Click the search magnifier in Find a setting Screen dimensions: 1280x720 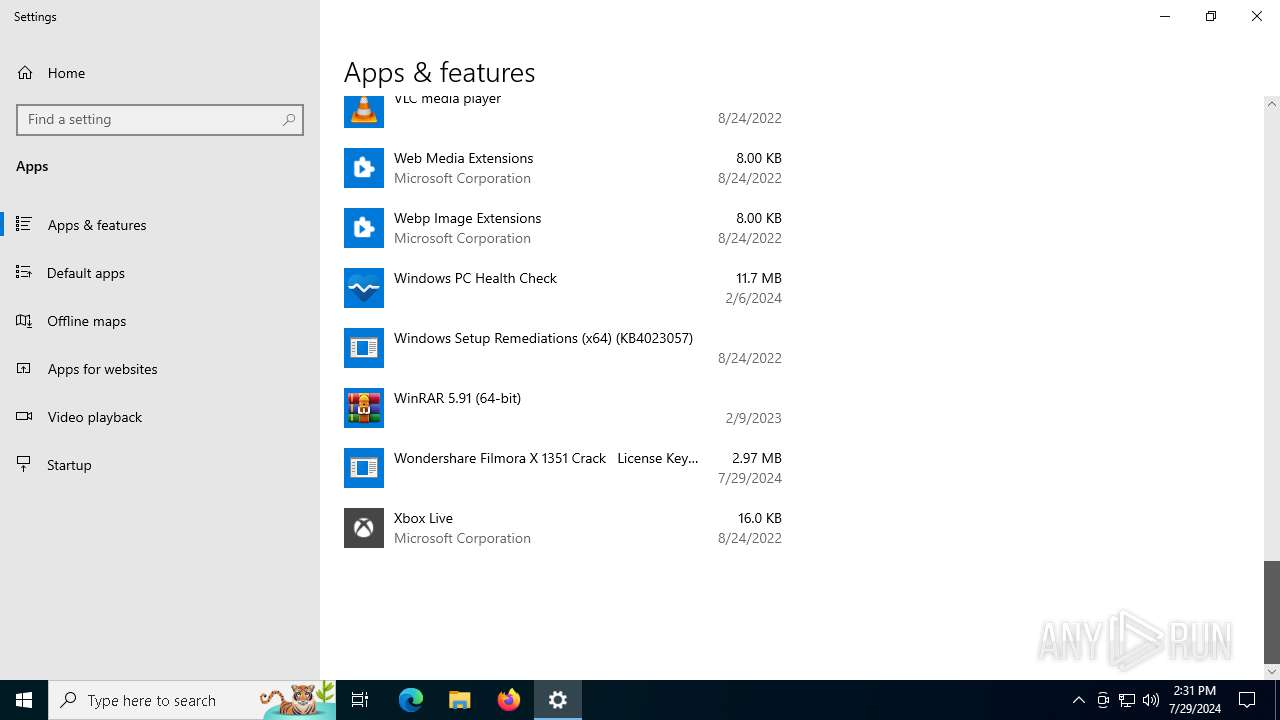pos(289,119)
